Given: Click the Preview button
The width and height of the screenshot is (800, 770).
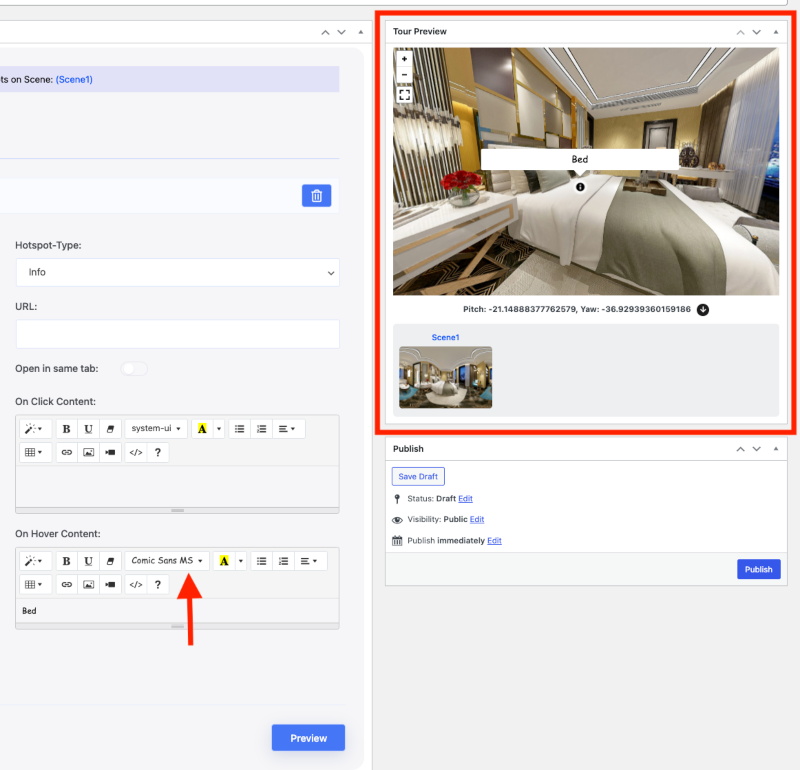Looking at the screenshot, I should coord(308,738).
